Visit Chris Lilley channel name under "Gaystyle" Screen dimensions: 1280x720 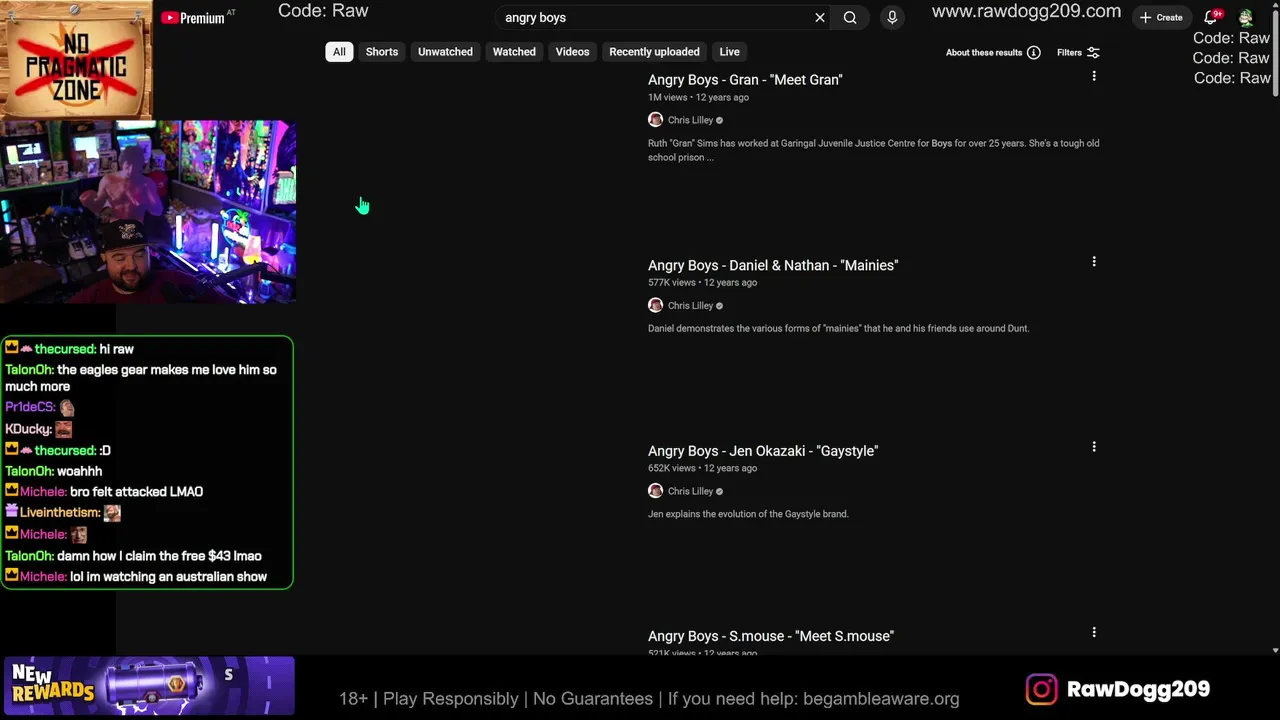690,491
